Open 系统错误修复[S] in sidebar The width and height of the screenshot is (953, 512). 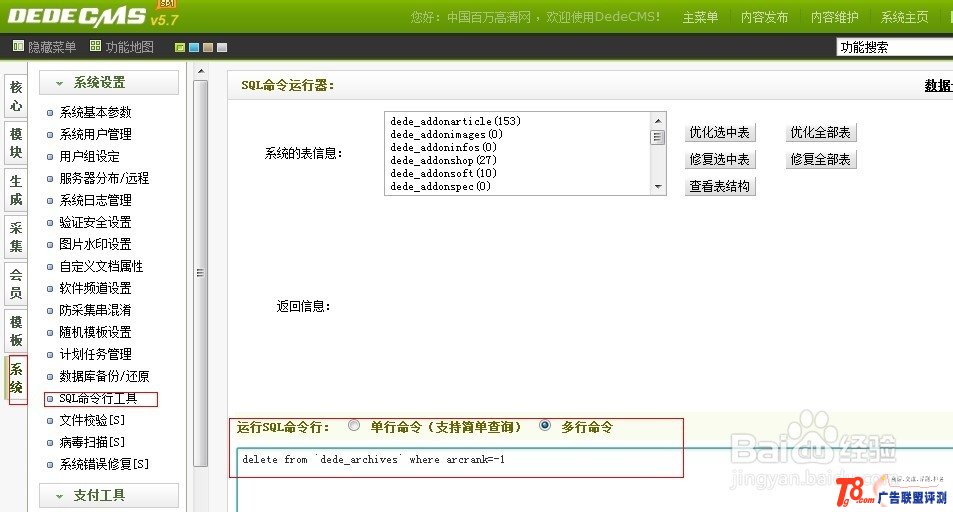coord(103,464)
